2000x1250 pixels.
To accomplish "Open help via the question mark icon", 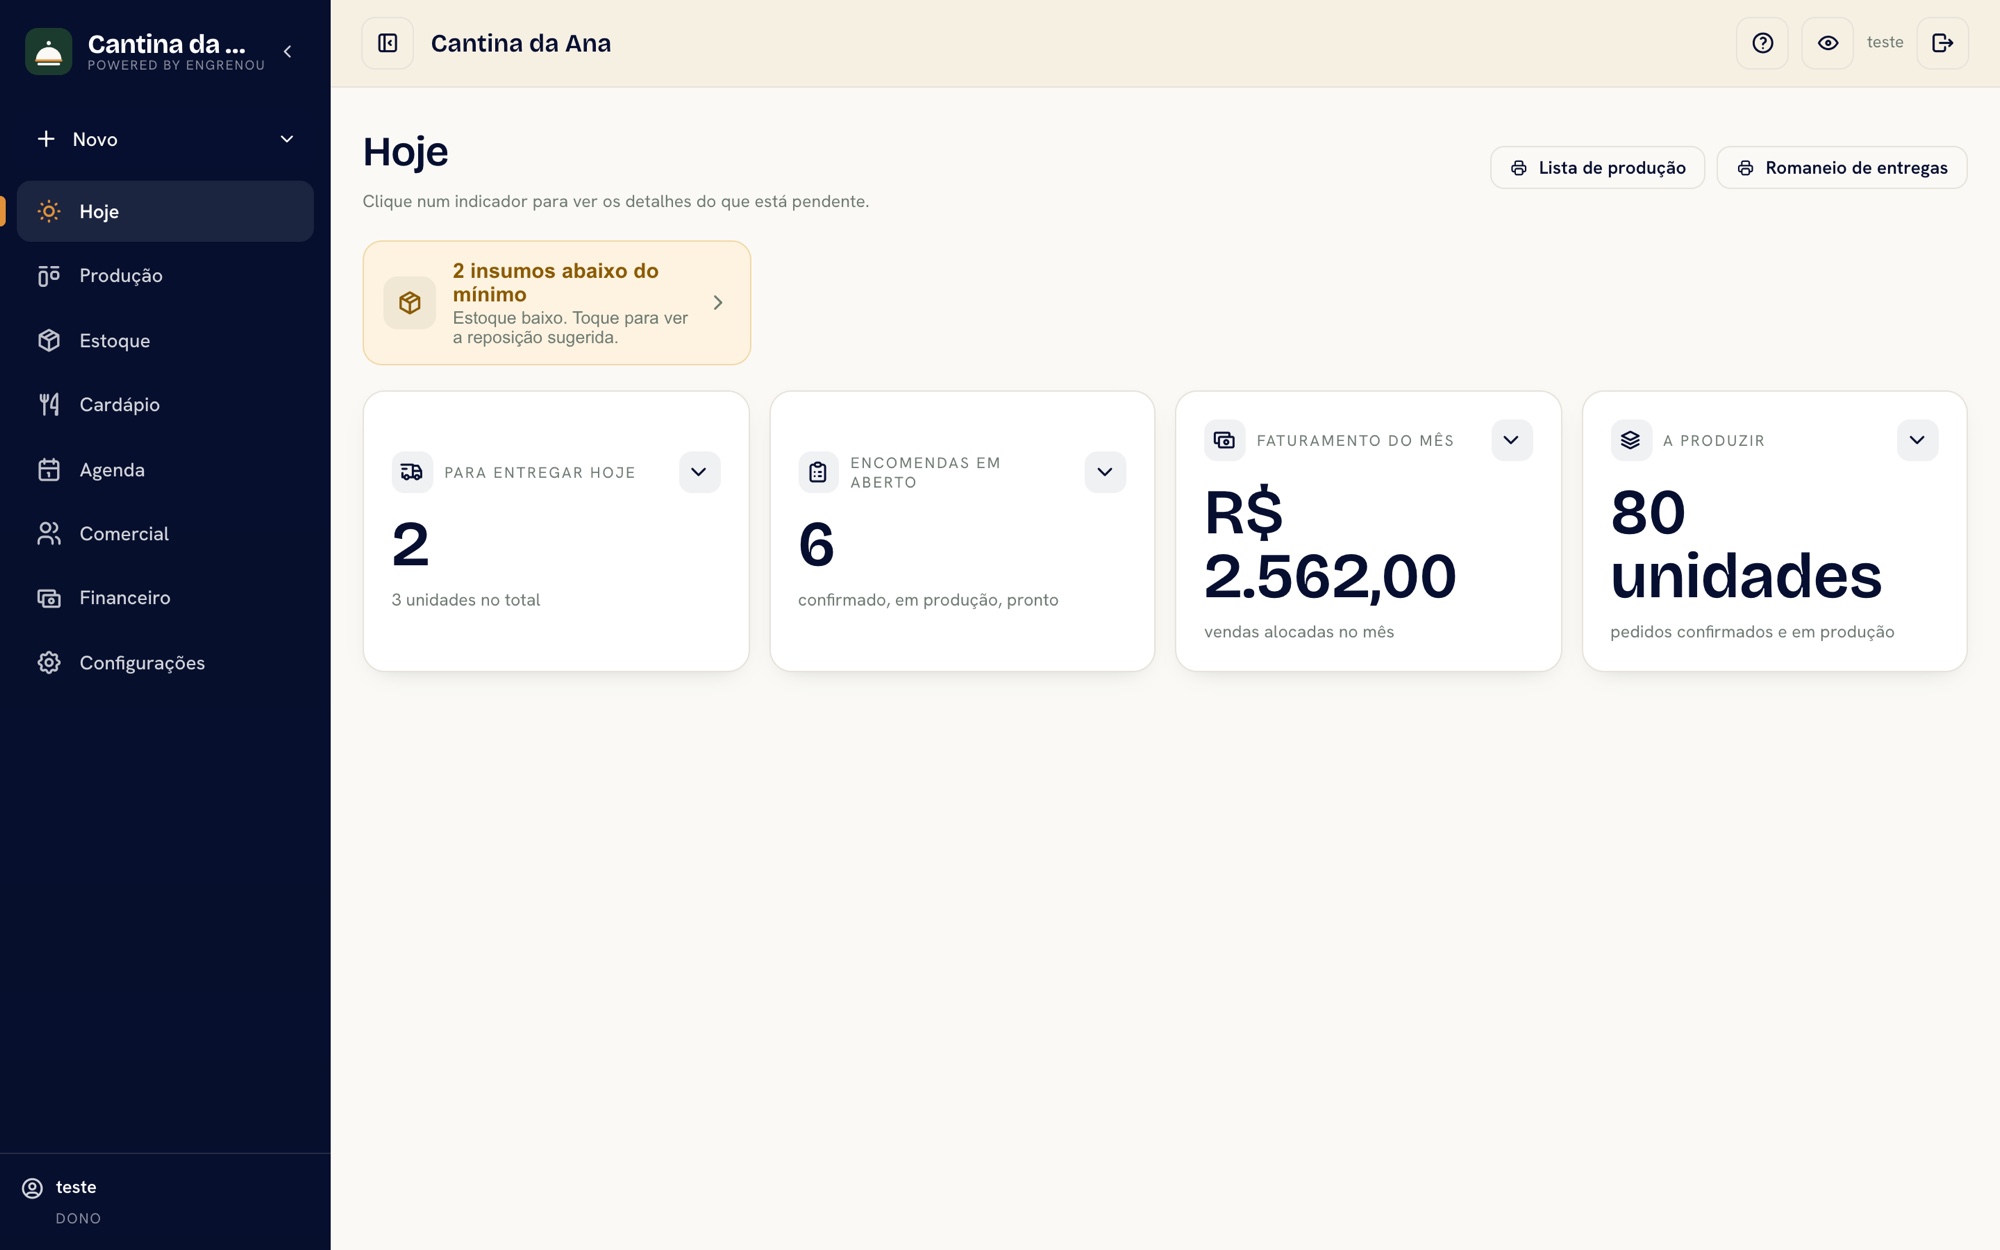I will [1762, 43].
